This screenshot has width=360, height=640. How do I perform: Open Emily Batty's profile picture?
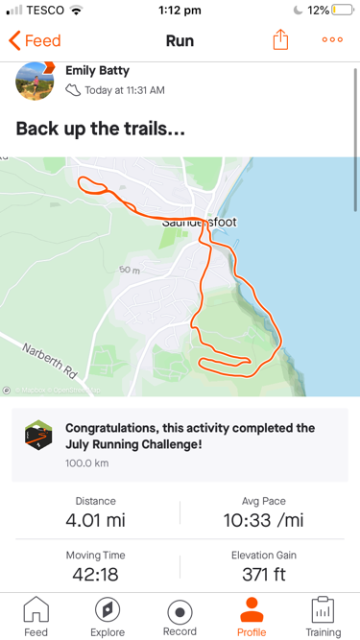point(35,81)
